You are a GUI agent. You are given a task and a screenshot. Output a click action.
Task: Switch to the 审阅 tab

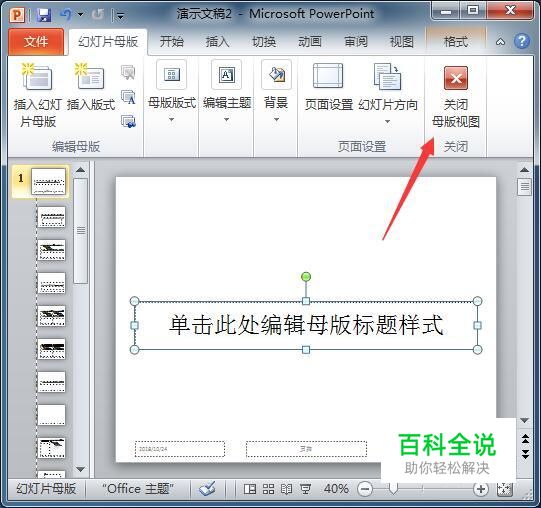pos(356,42)
